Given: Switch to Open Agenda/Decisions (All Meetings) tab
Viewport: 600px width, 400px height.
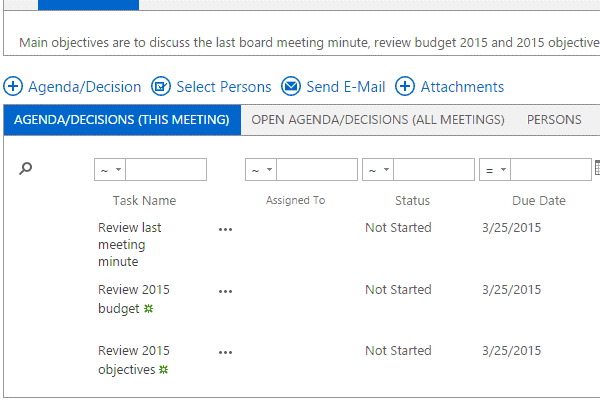Looking at the screenshot, I should pyautogui.click(x=378, y=120).
